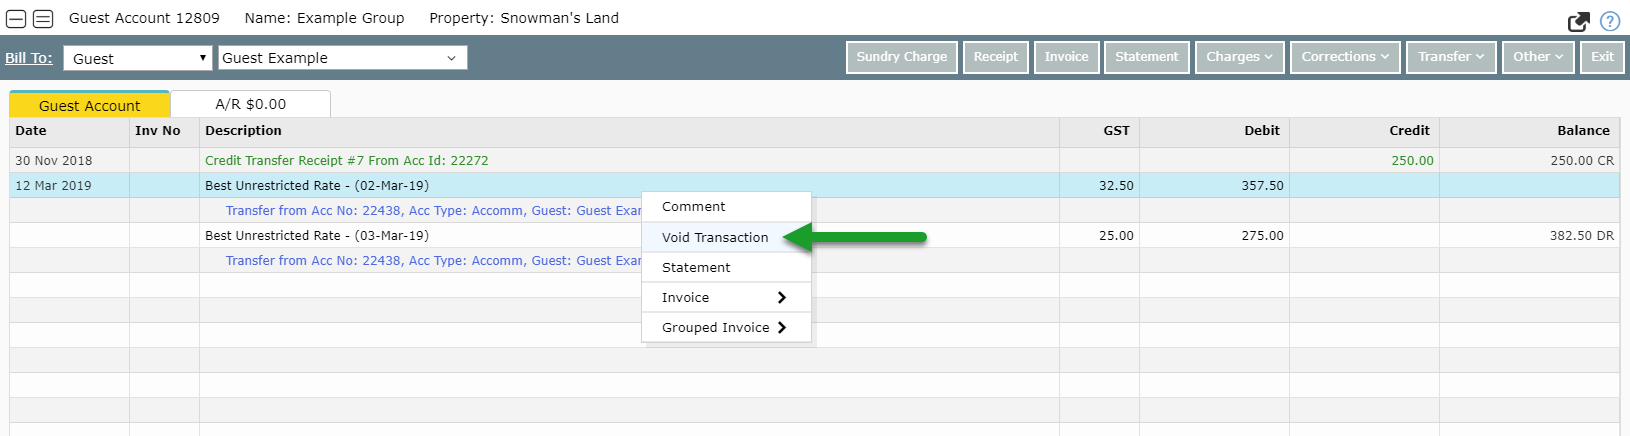Click the expand lines icon beside minus icon
Screen dimensions: 1630x436
pyautogui.click(x=42, y=19)
